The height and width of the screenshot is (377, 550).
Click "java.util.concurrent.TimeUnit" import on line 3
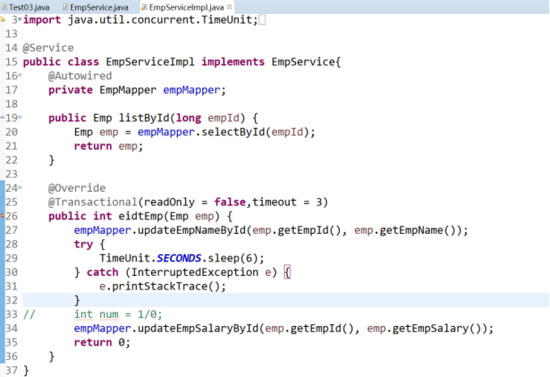[x=160, y=20]
